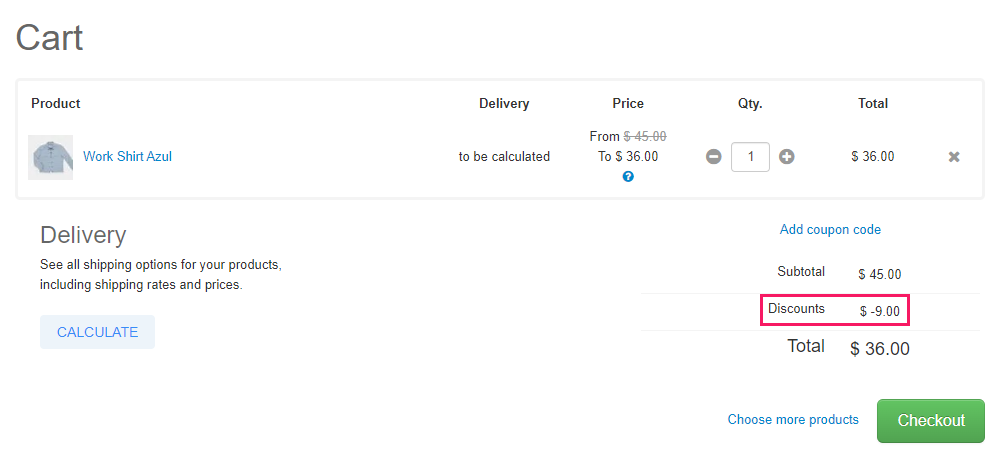The height and width of the screenshot is (460, 1006).
Task: Click the Qty. column header
Action: [x=750, y=103]
